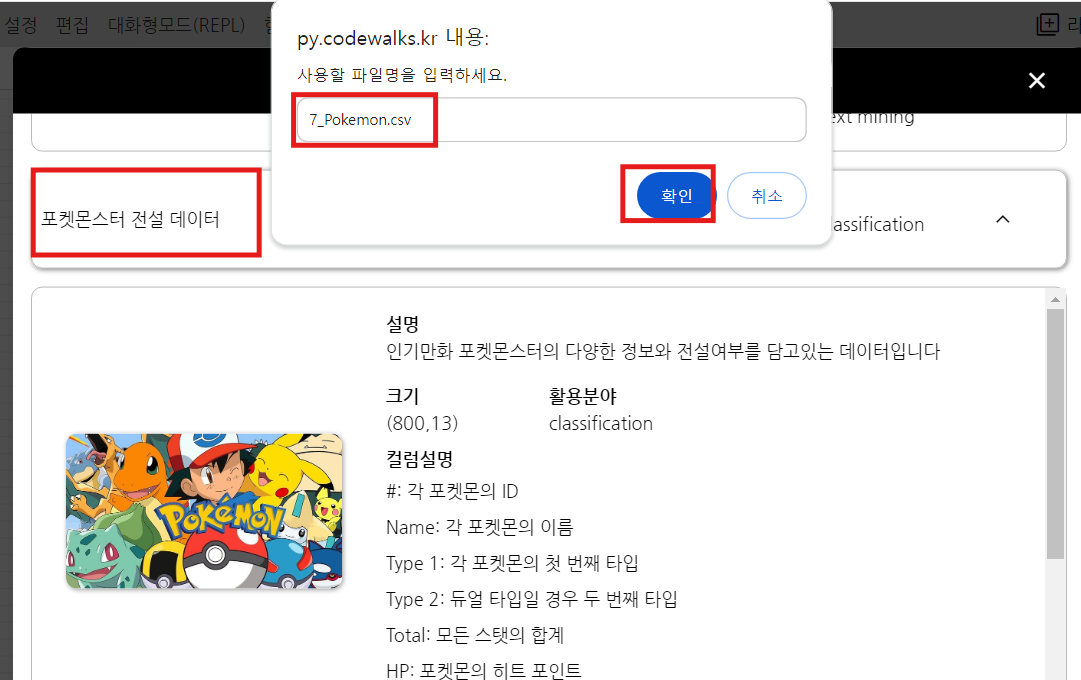Select the '사용할 파일명을 입력하세요.' prompt text
This screenshot has width=1081, height=680.
click(402, 75)
